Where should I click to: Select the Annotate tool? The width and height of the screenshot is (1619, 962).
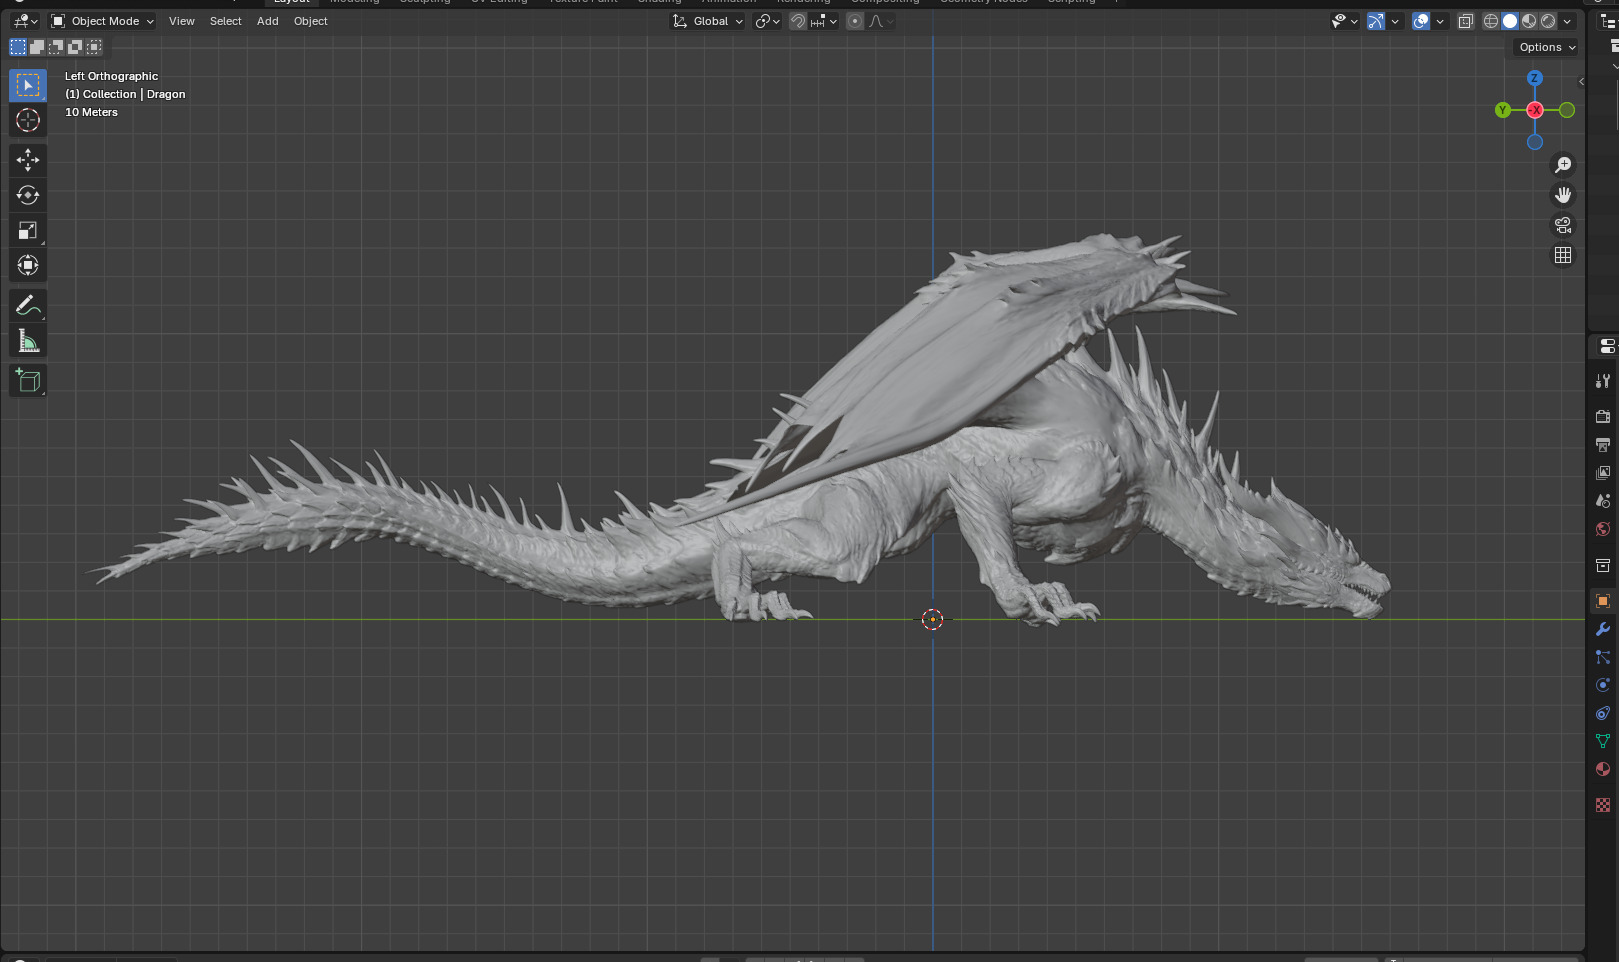tap(28, 305)
